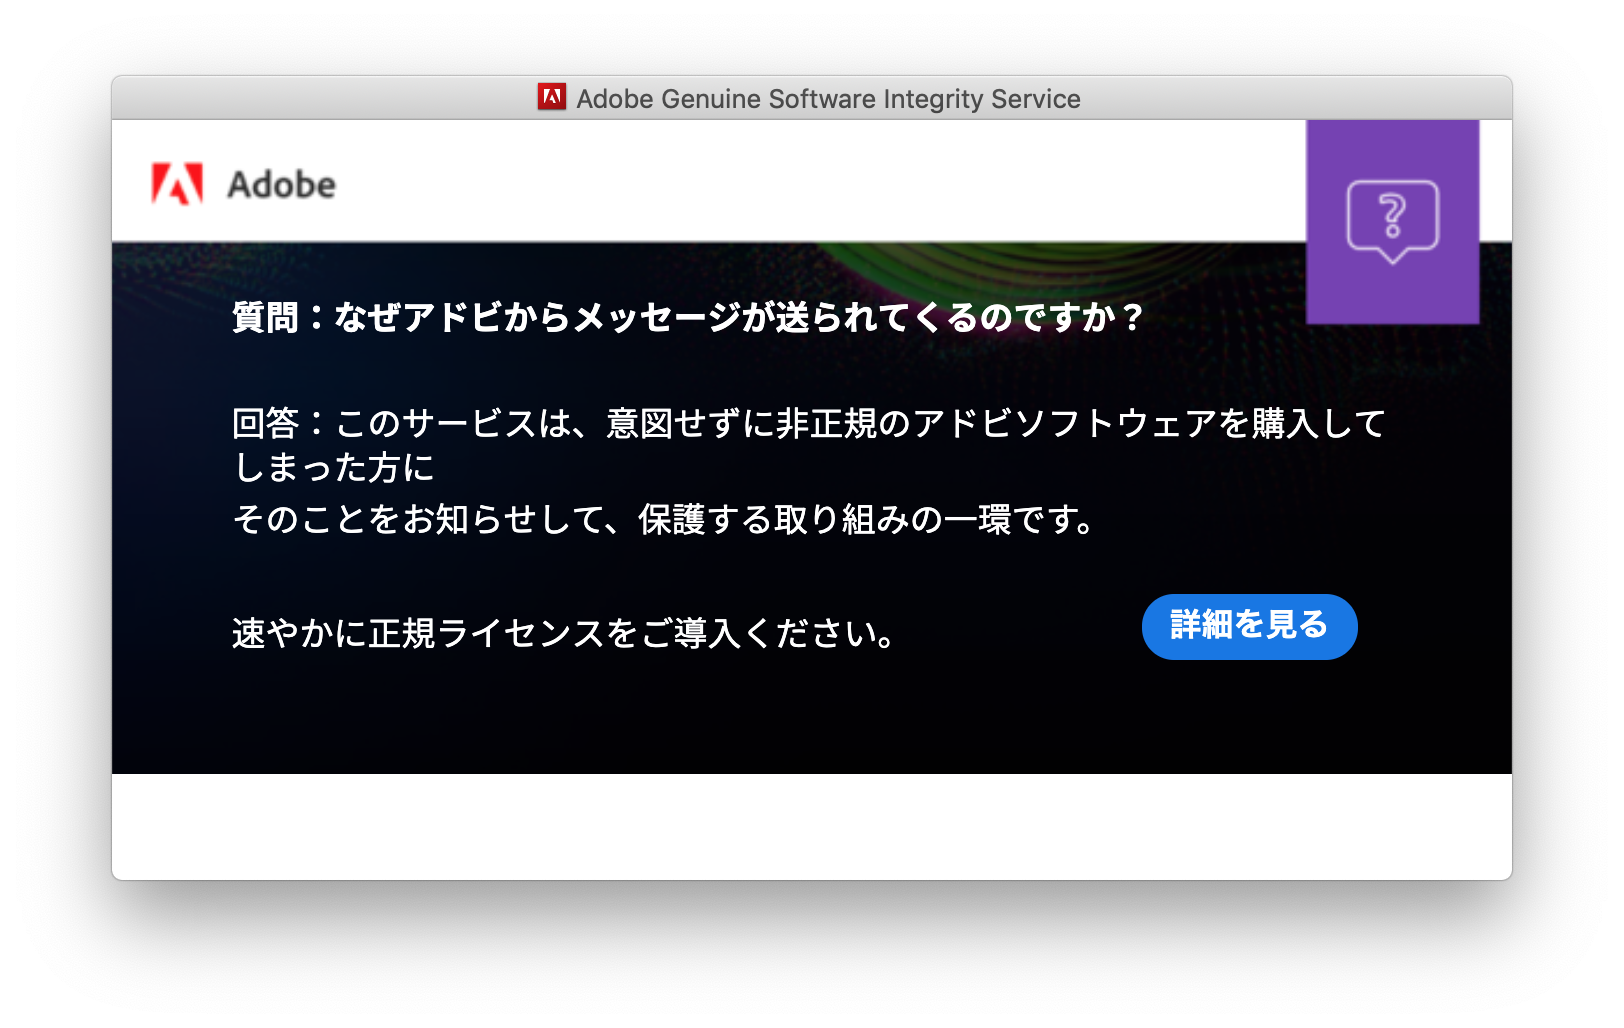Click the answer line starting with 回答：このサービスは
Viewport: 1624px width, 1028px height.
[x=808, y=423]
